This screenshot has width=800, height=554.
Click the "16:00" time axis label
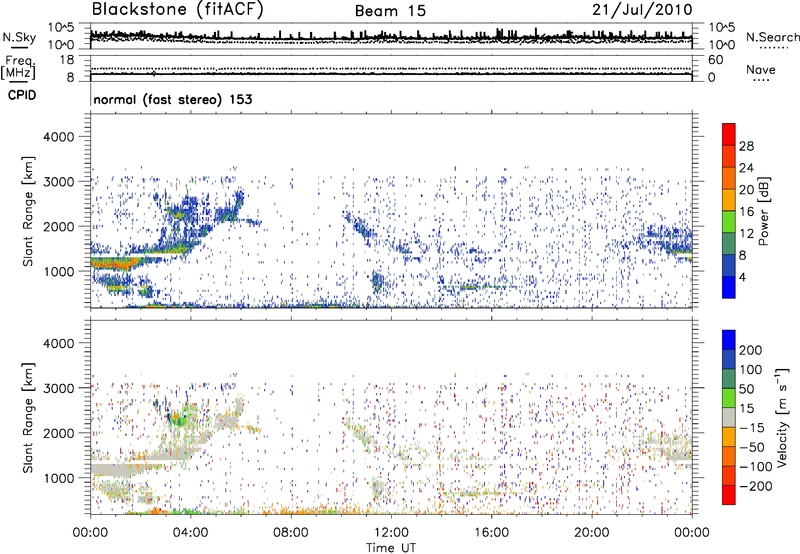tap(491, 533)
